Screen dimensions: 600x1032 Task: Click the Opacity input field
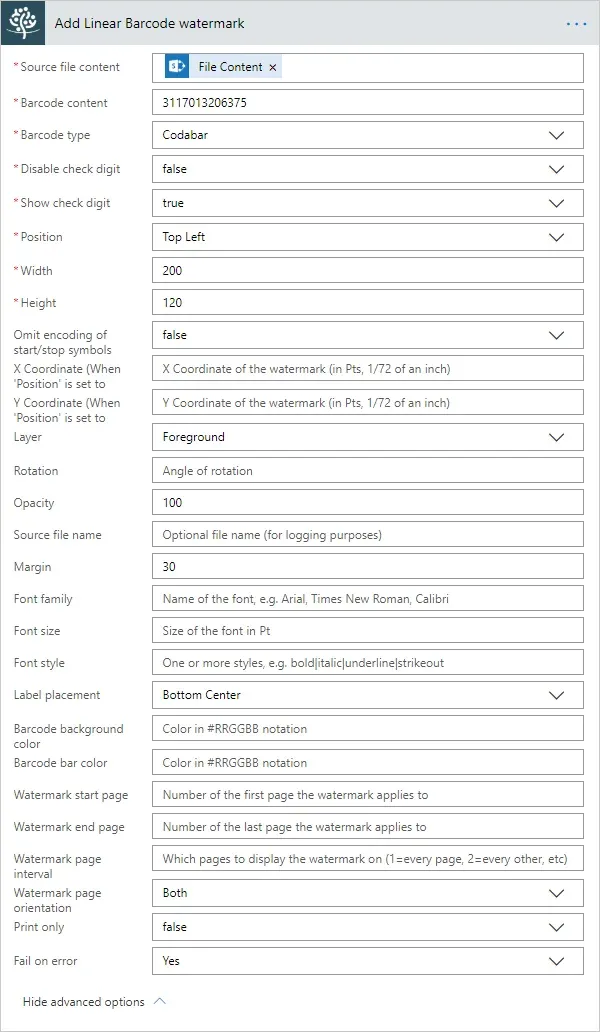click(x=368, y=503)
